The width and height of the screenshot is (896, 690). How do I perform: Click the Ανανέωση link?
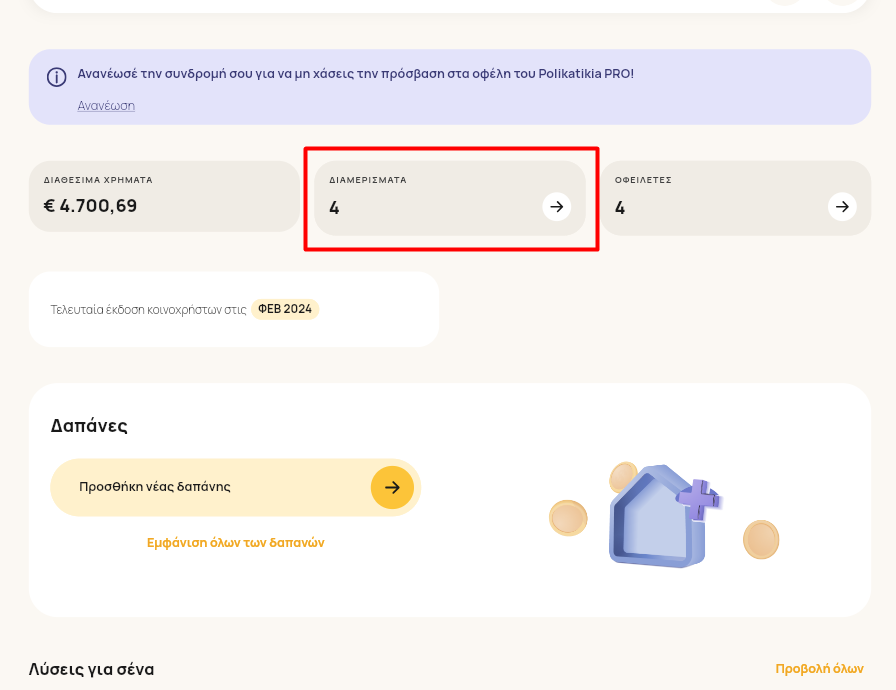pos(106,106)
